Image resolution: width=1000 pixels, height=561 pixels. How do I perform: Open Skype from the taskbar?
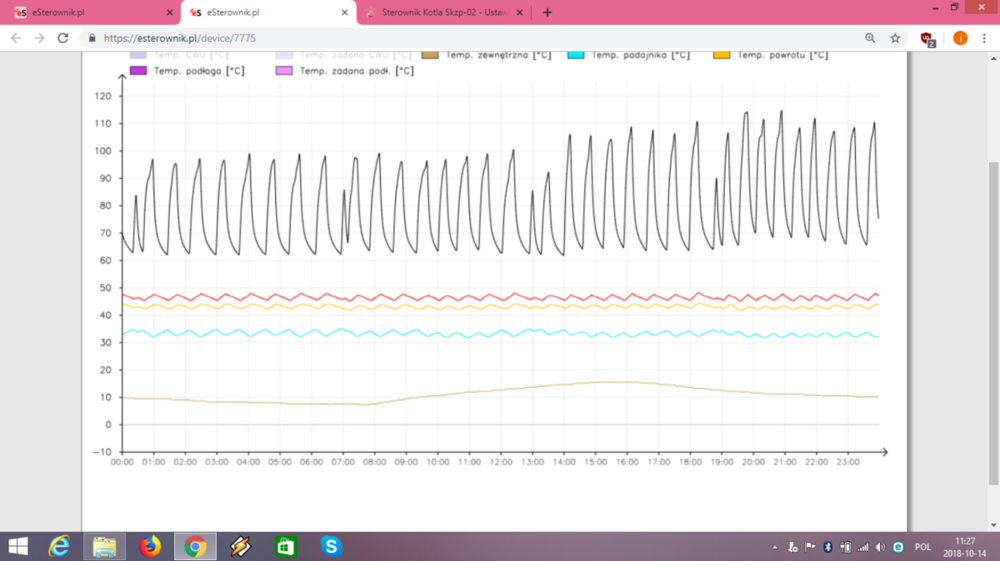pos(331,546)
